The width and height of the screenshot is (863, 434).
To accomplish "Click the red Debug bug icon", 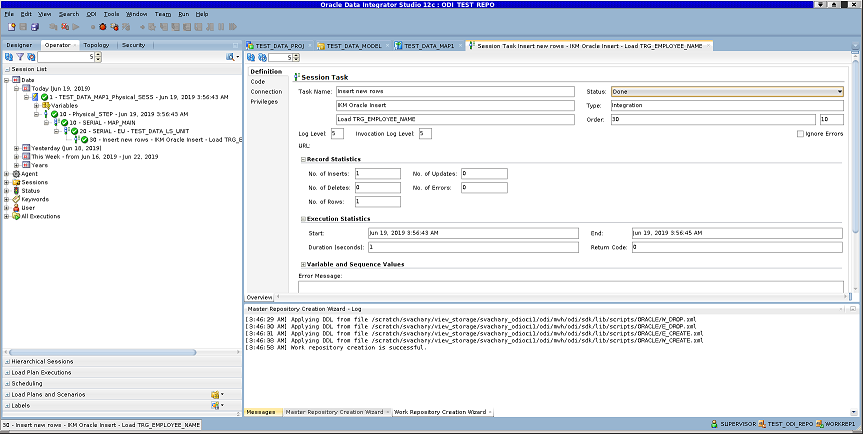I will 102,26.
